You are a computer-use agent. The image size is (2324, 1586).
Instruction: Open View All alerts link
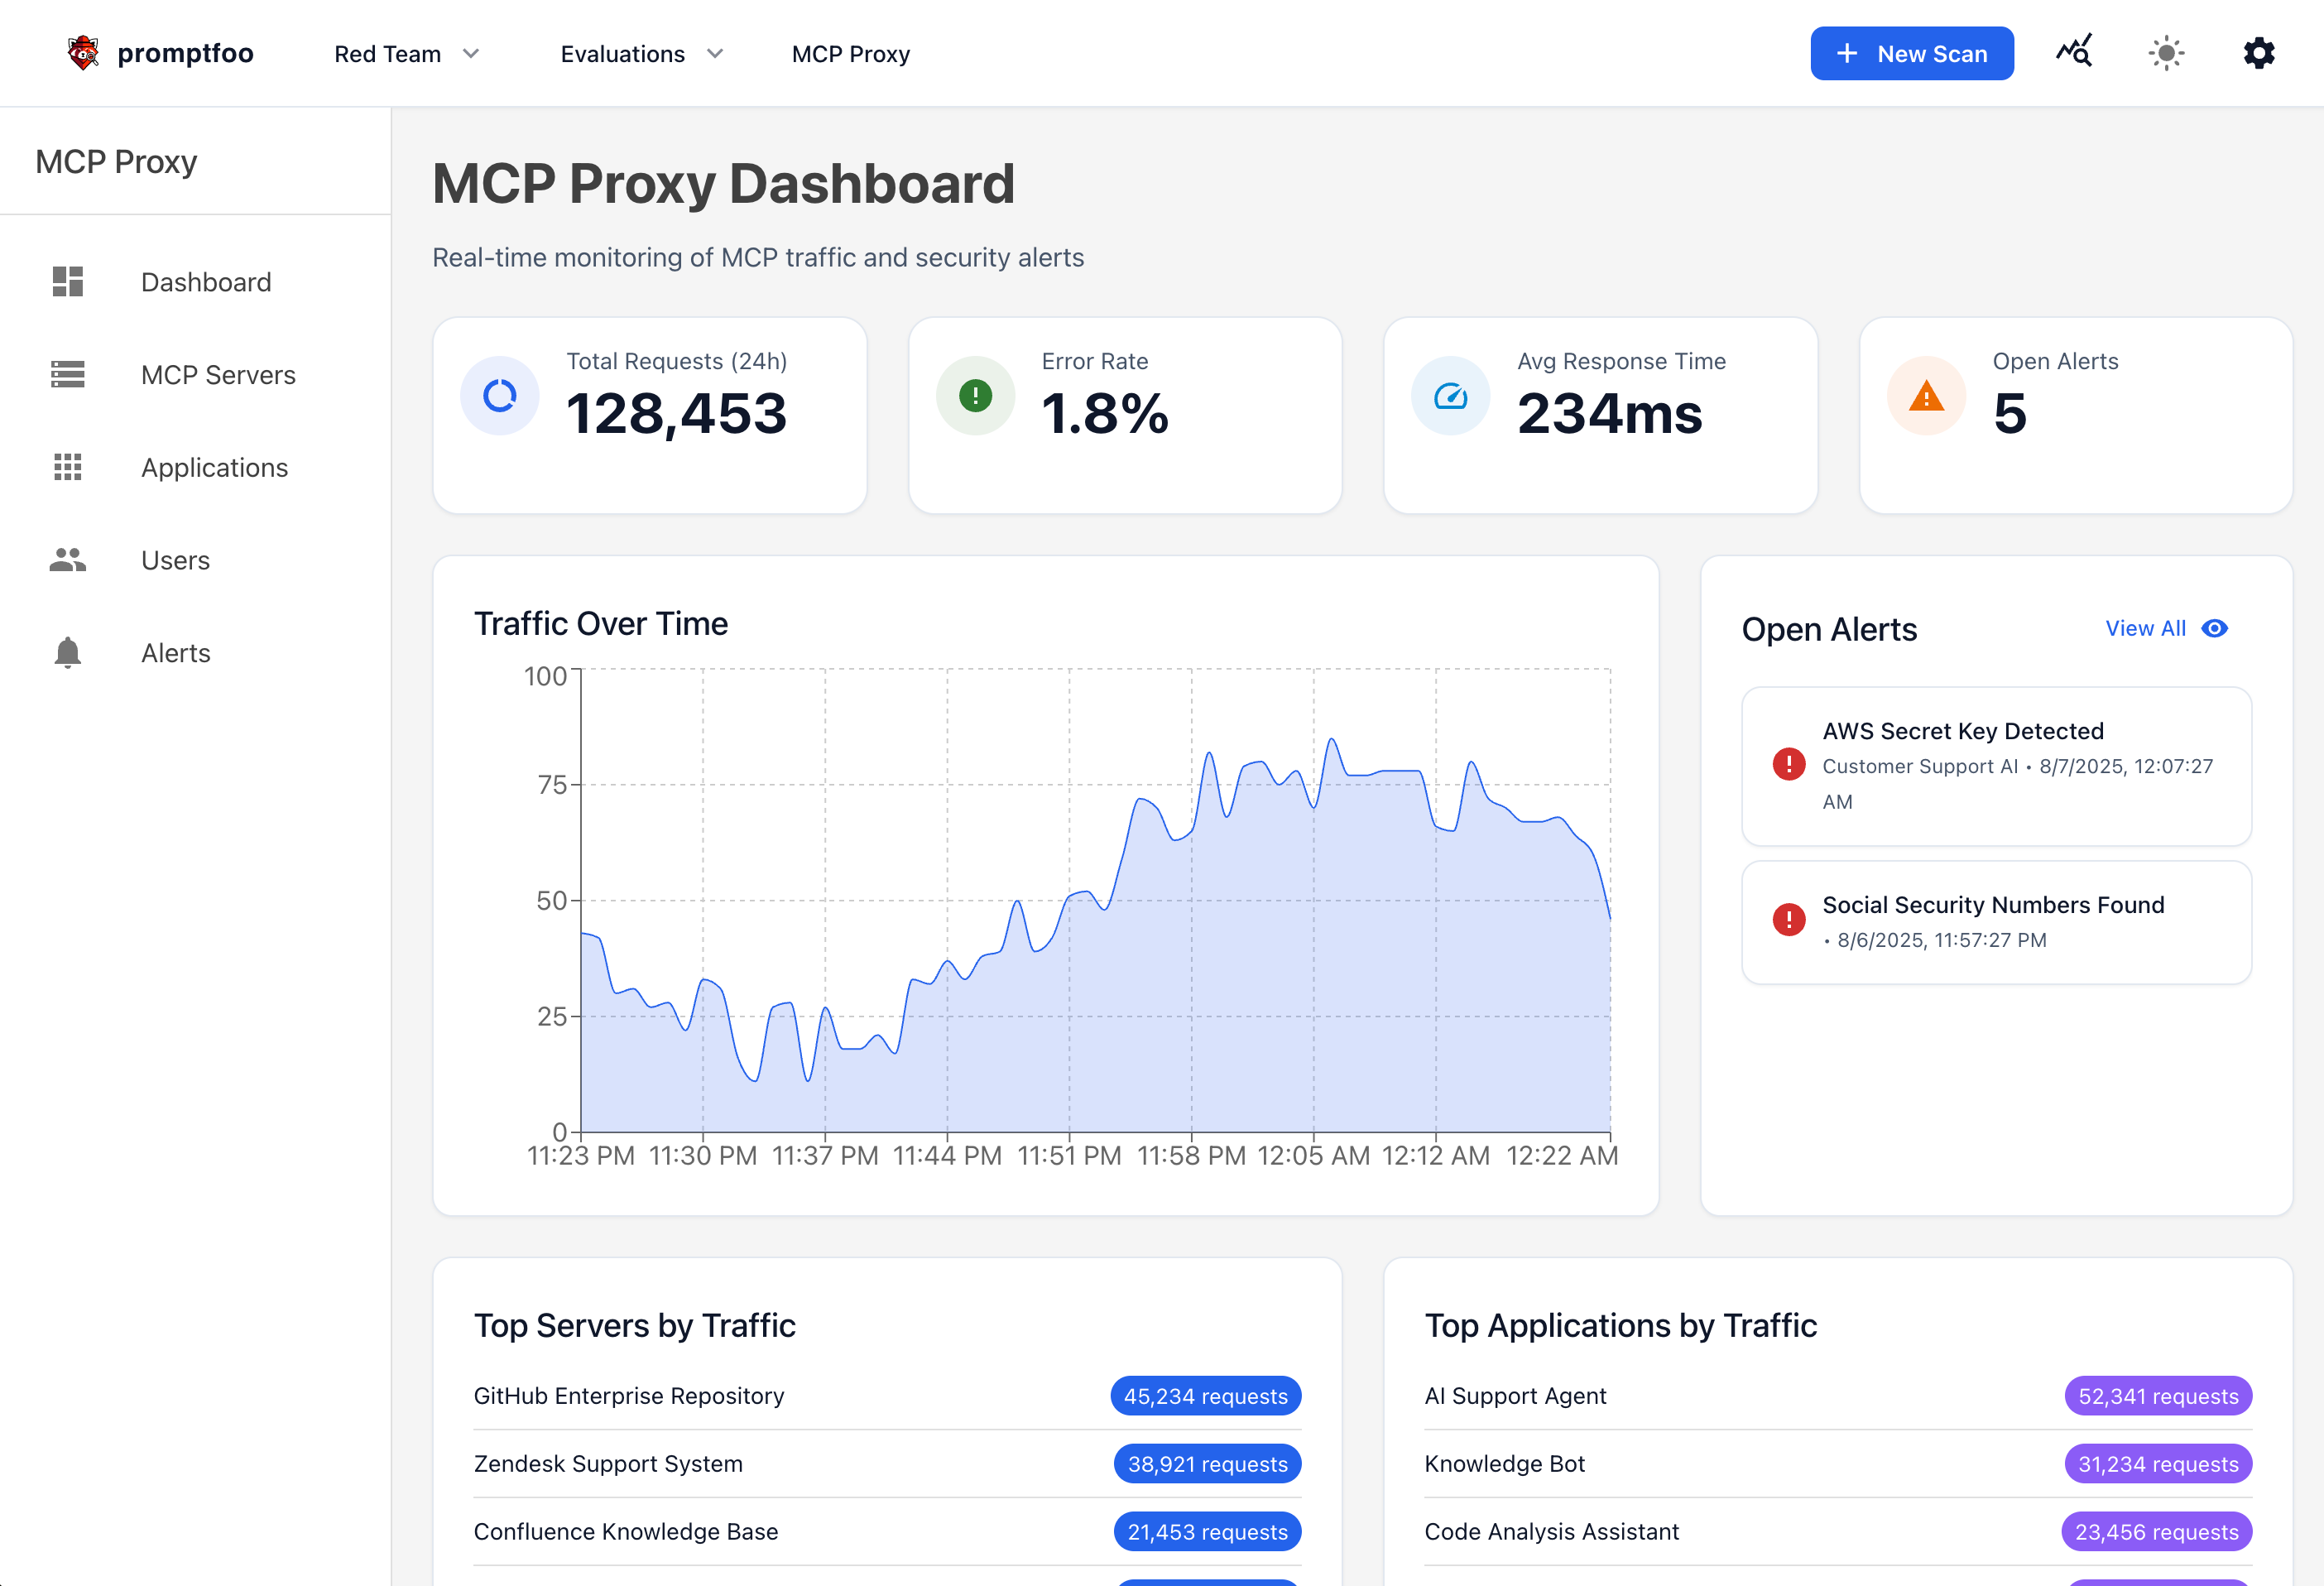pyautogui.click(x=2146, y=628)
